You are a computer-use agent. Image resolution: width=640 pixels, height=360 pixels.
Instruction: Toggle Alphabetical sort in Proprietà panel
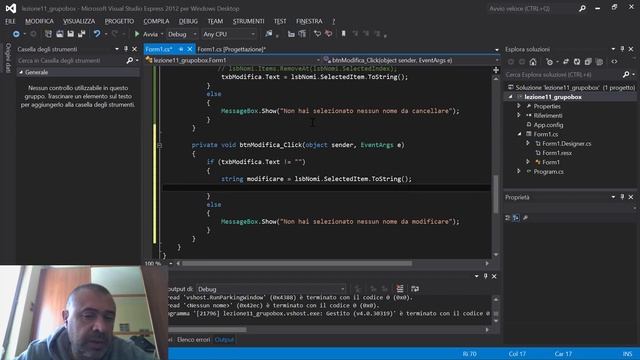[516, 218]
